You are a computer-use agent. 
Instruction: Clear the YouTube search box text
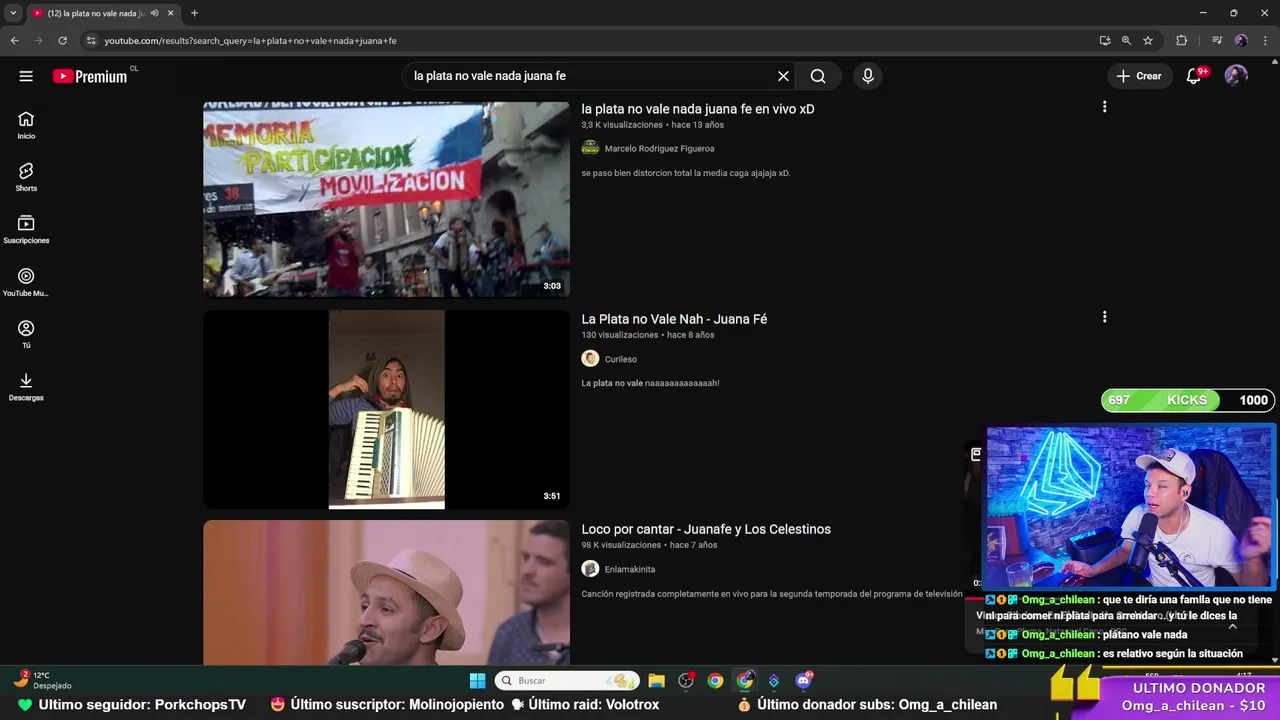783,76
